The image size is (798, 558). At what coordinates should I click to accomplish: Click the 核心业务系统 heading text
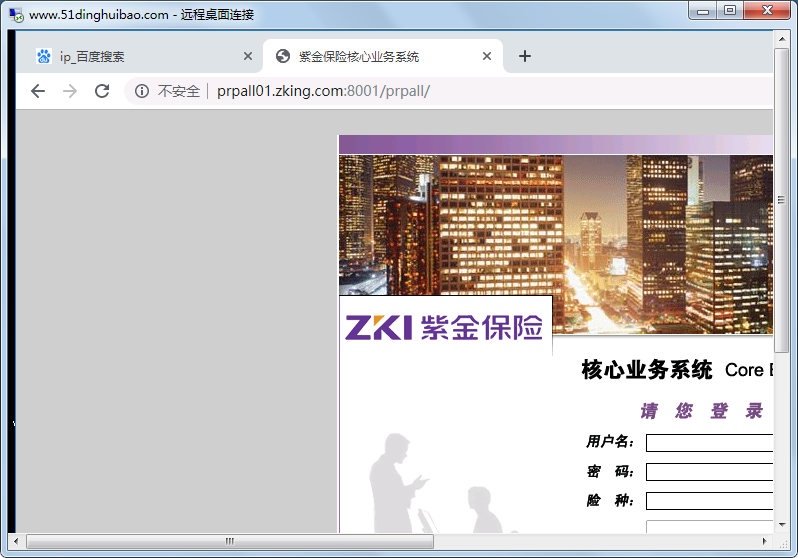[647, 370]
